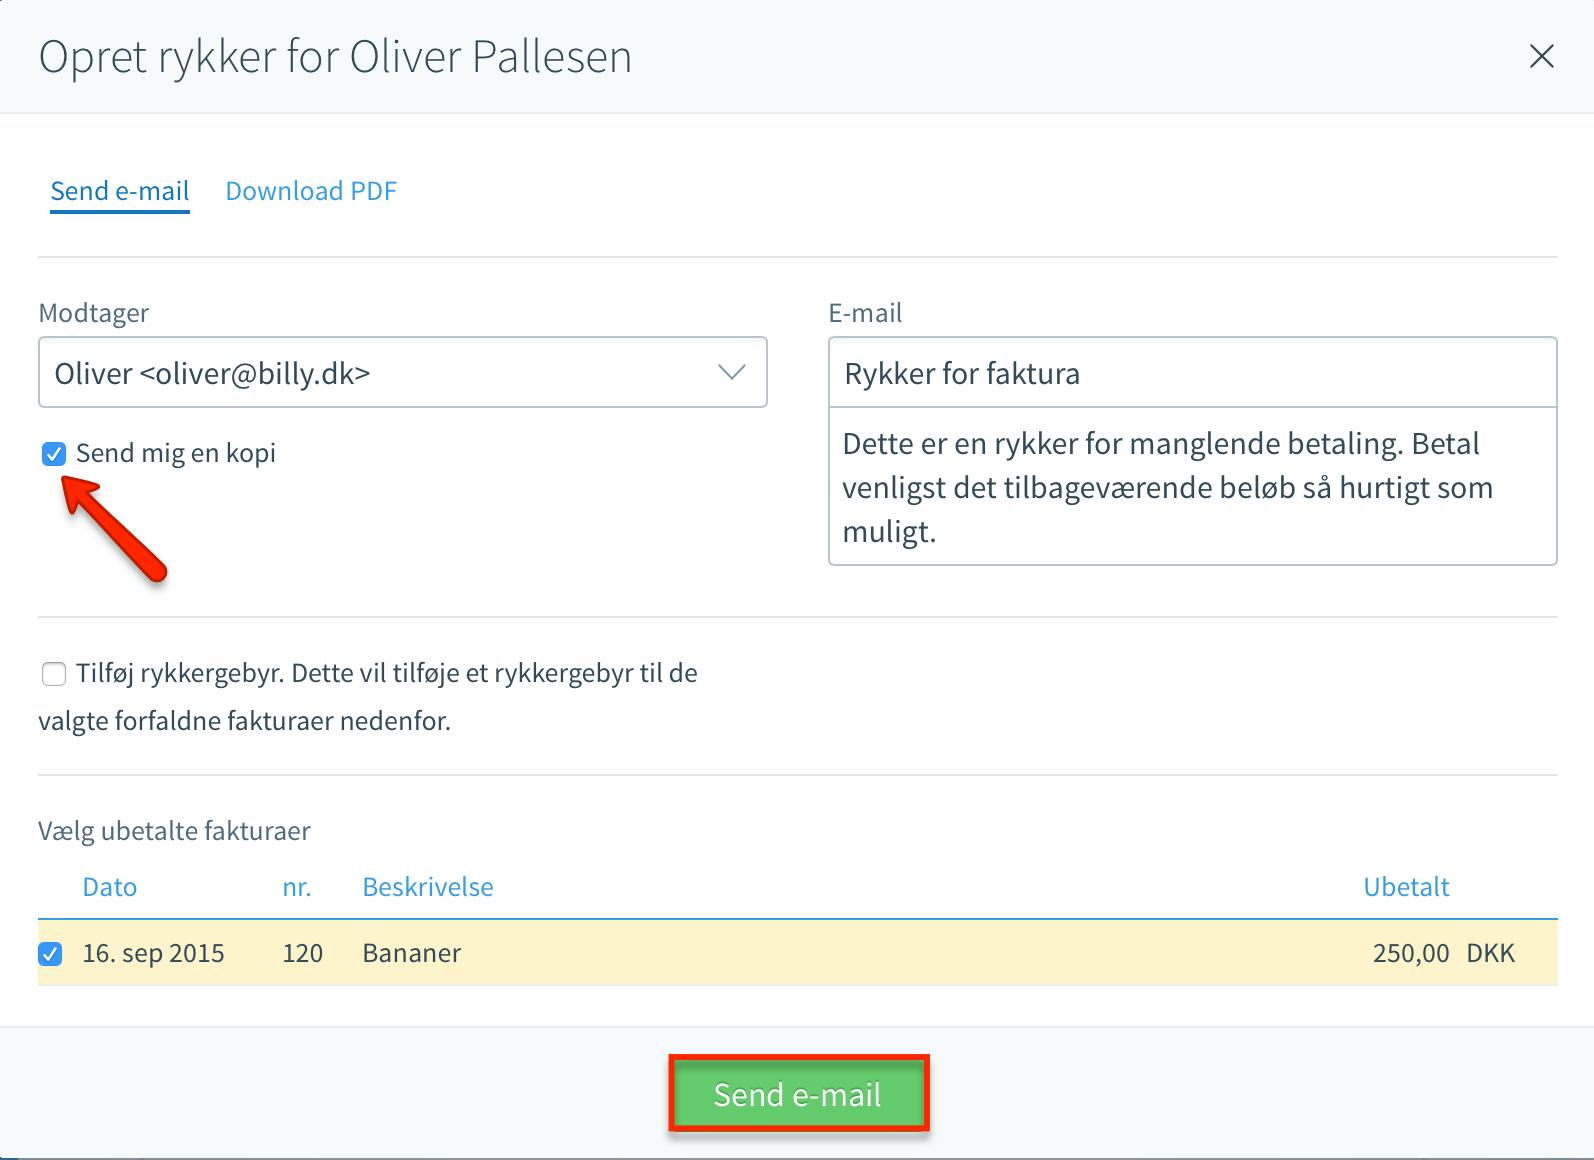Deselect invoice 120 Bananer checkbox
1594x1160 pixels.
[x=50, y=953]
